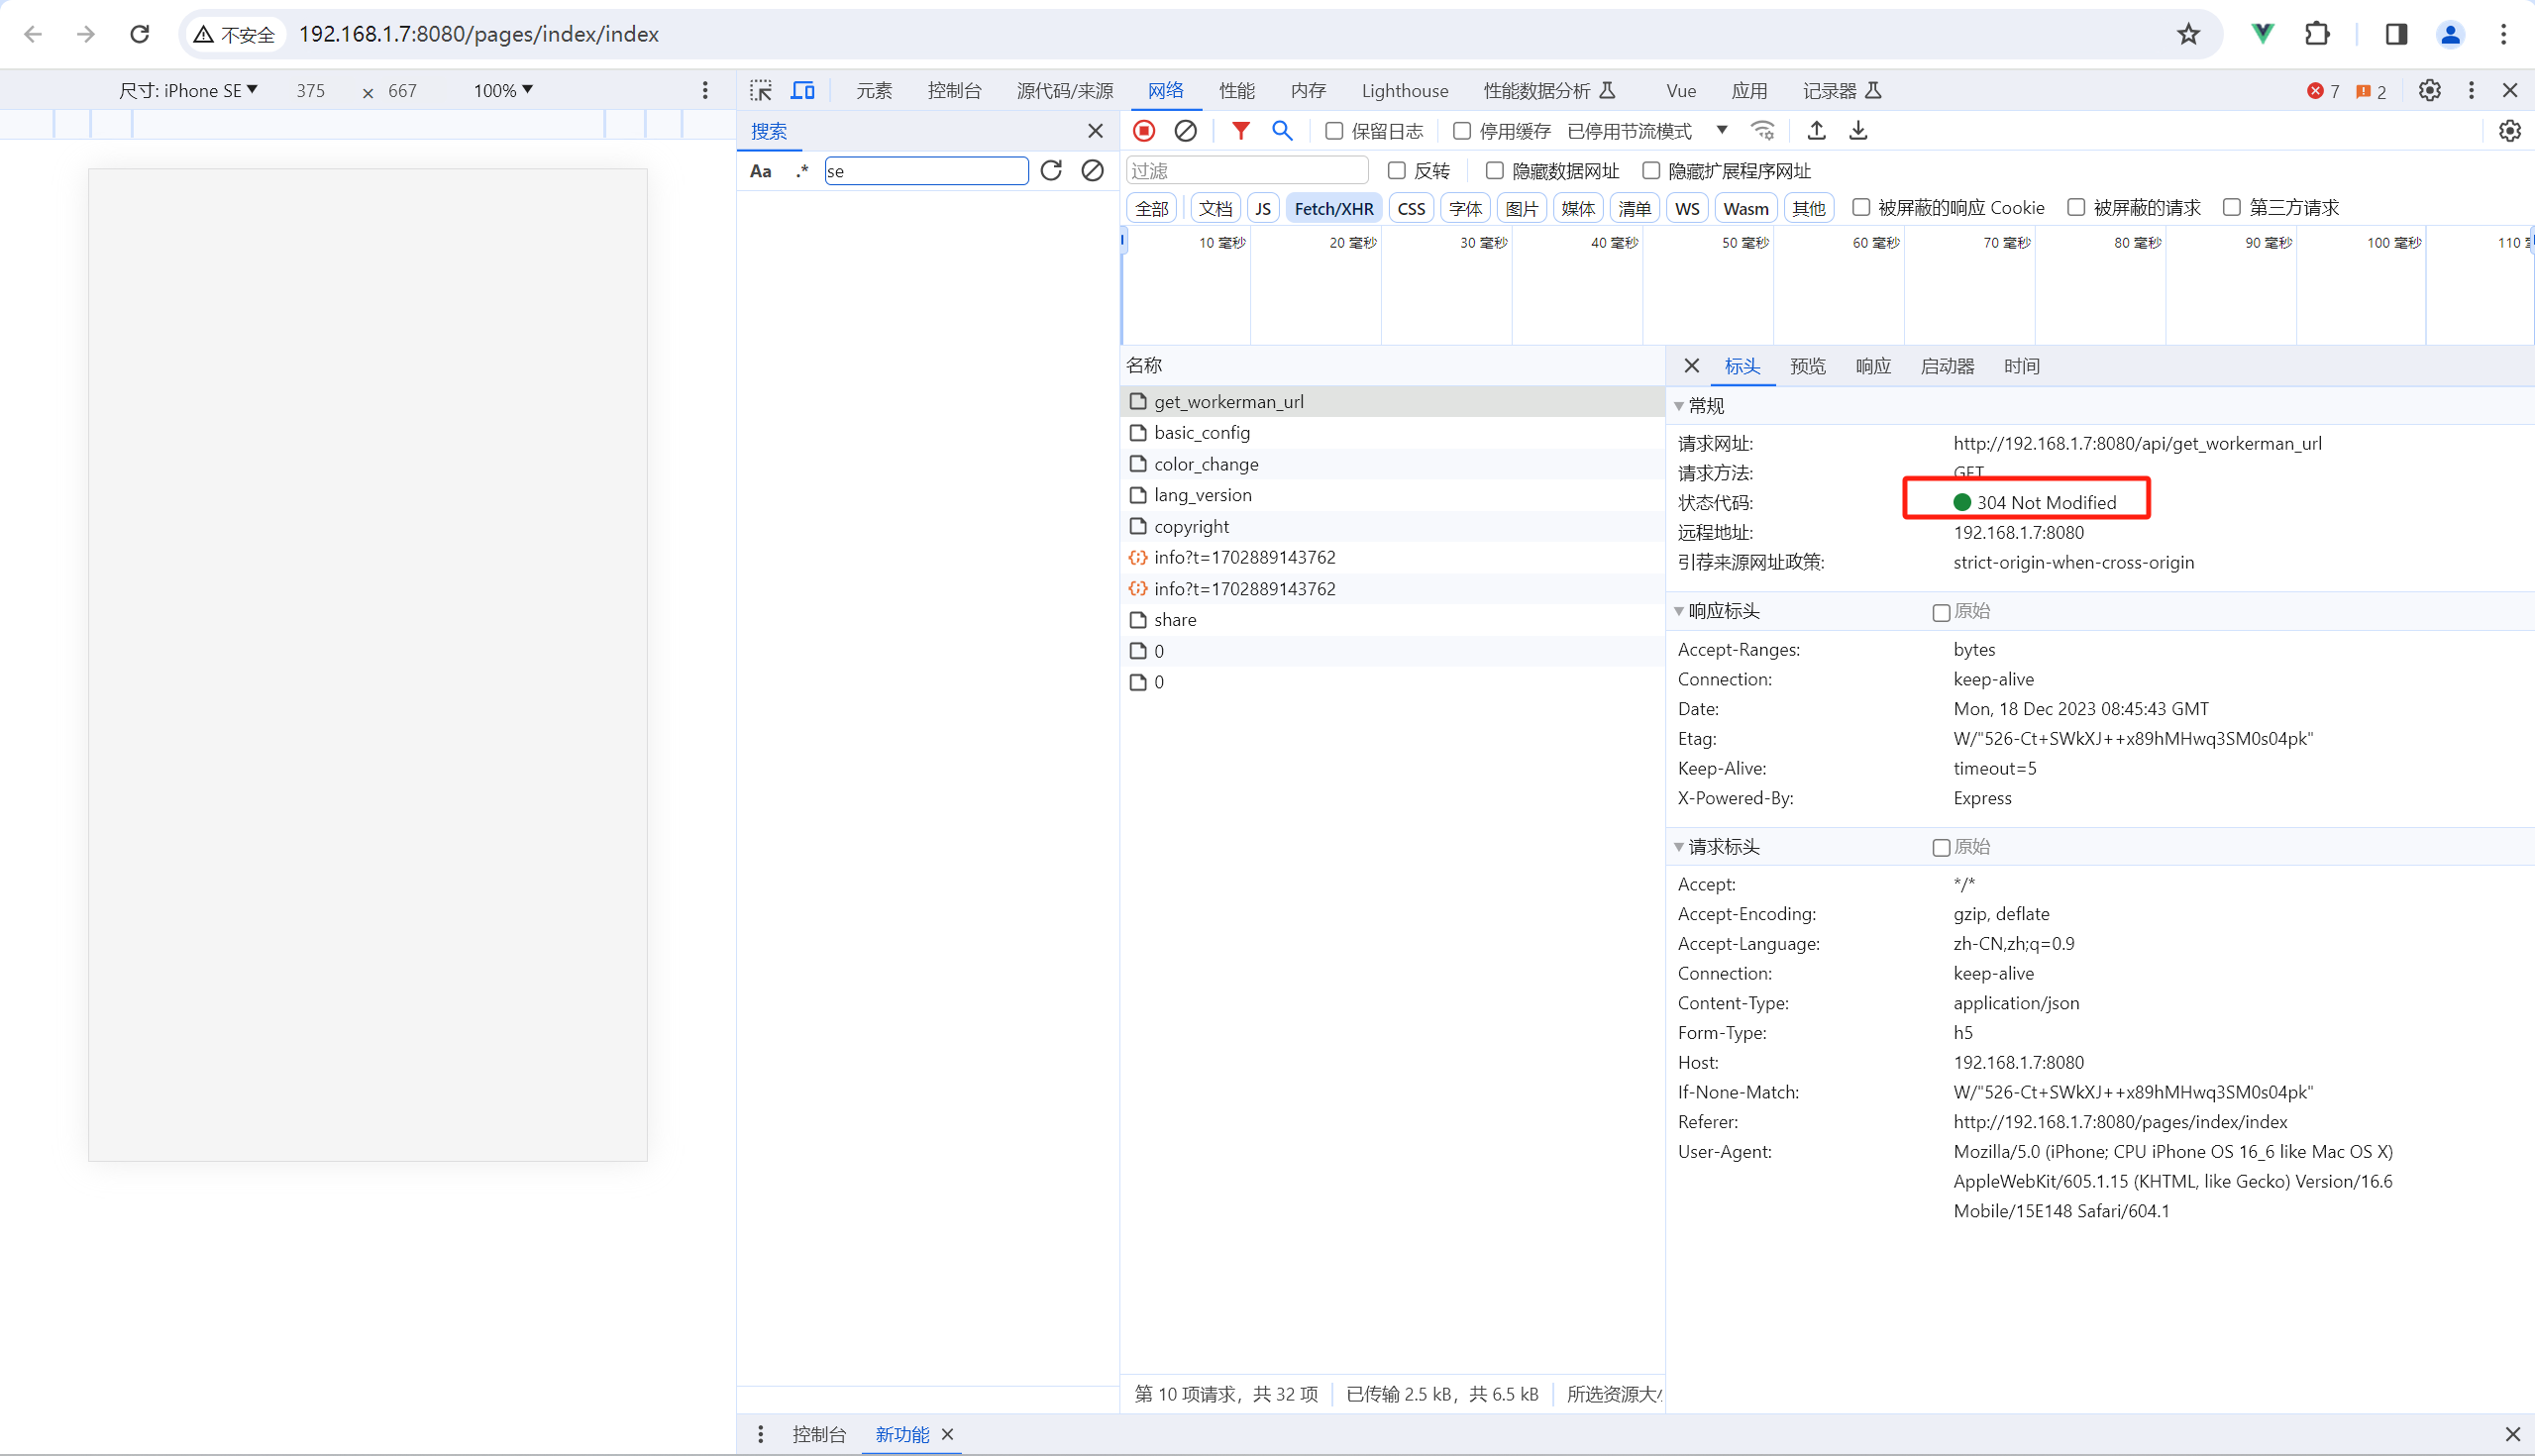Open the Chrome profile avatar
Screen dimensions: 2535x1456
click(2450, 34)
